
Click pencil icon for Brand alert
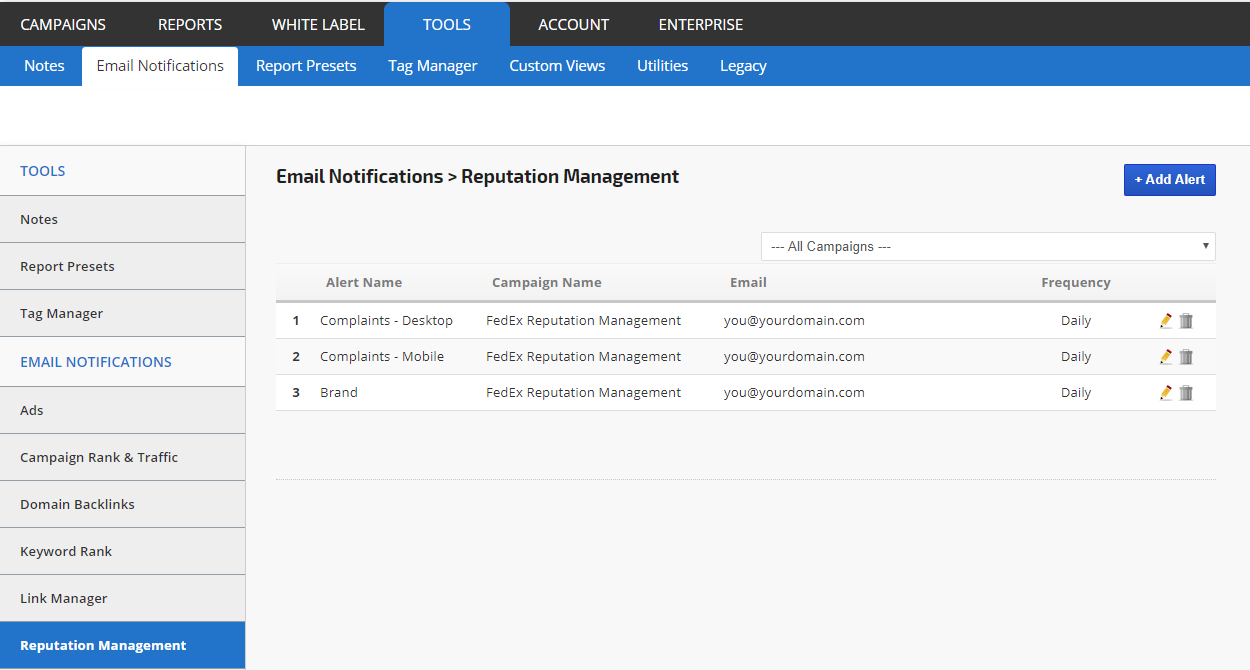click(x=1165, y=393)
